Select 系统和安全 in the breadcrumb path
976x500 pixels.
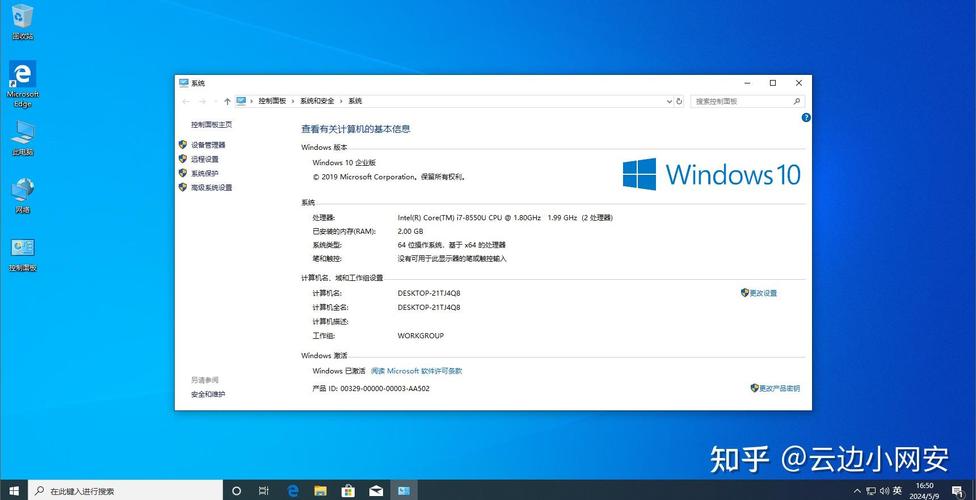pos(317,101)
